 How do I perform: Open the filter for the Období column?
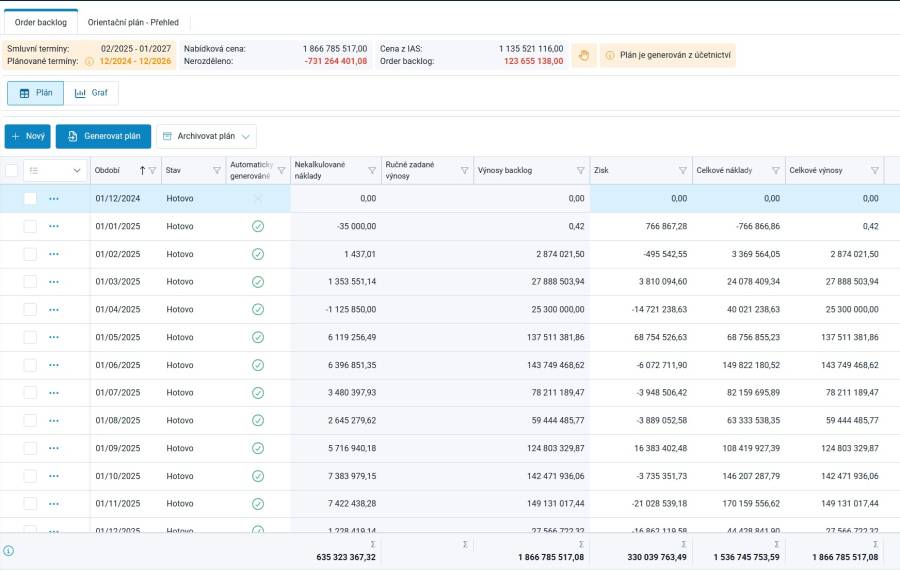[153, 170]
